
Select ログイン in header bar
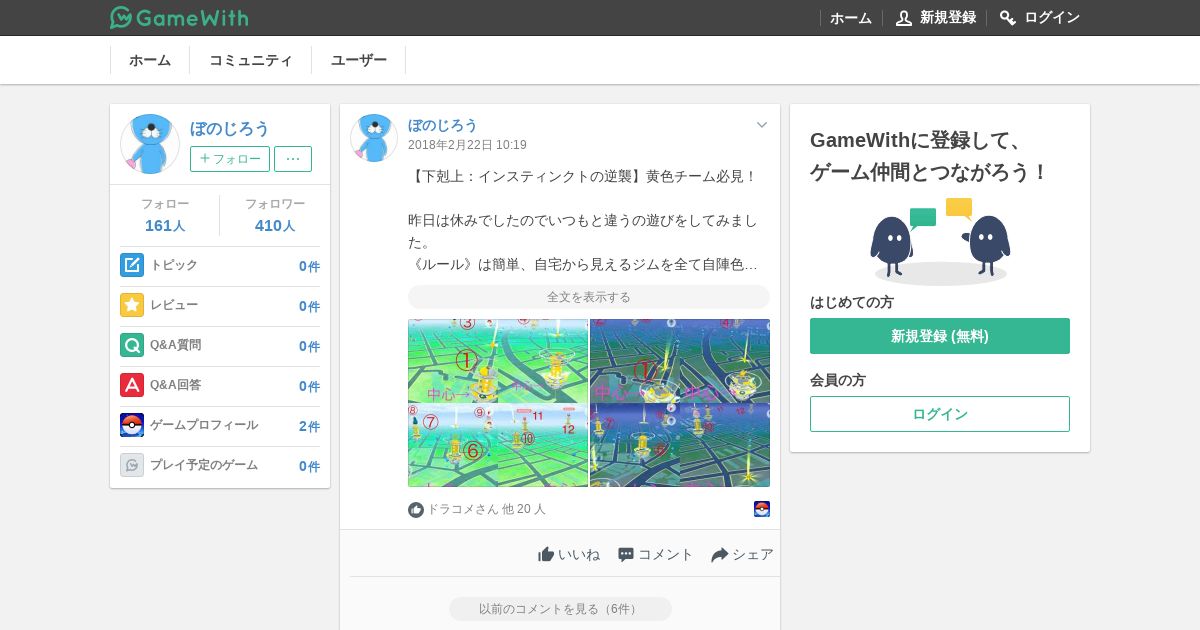coord(1052,18)
